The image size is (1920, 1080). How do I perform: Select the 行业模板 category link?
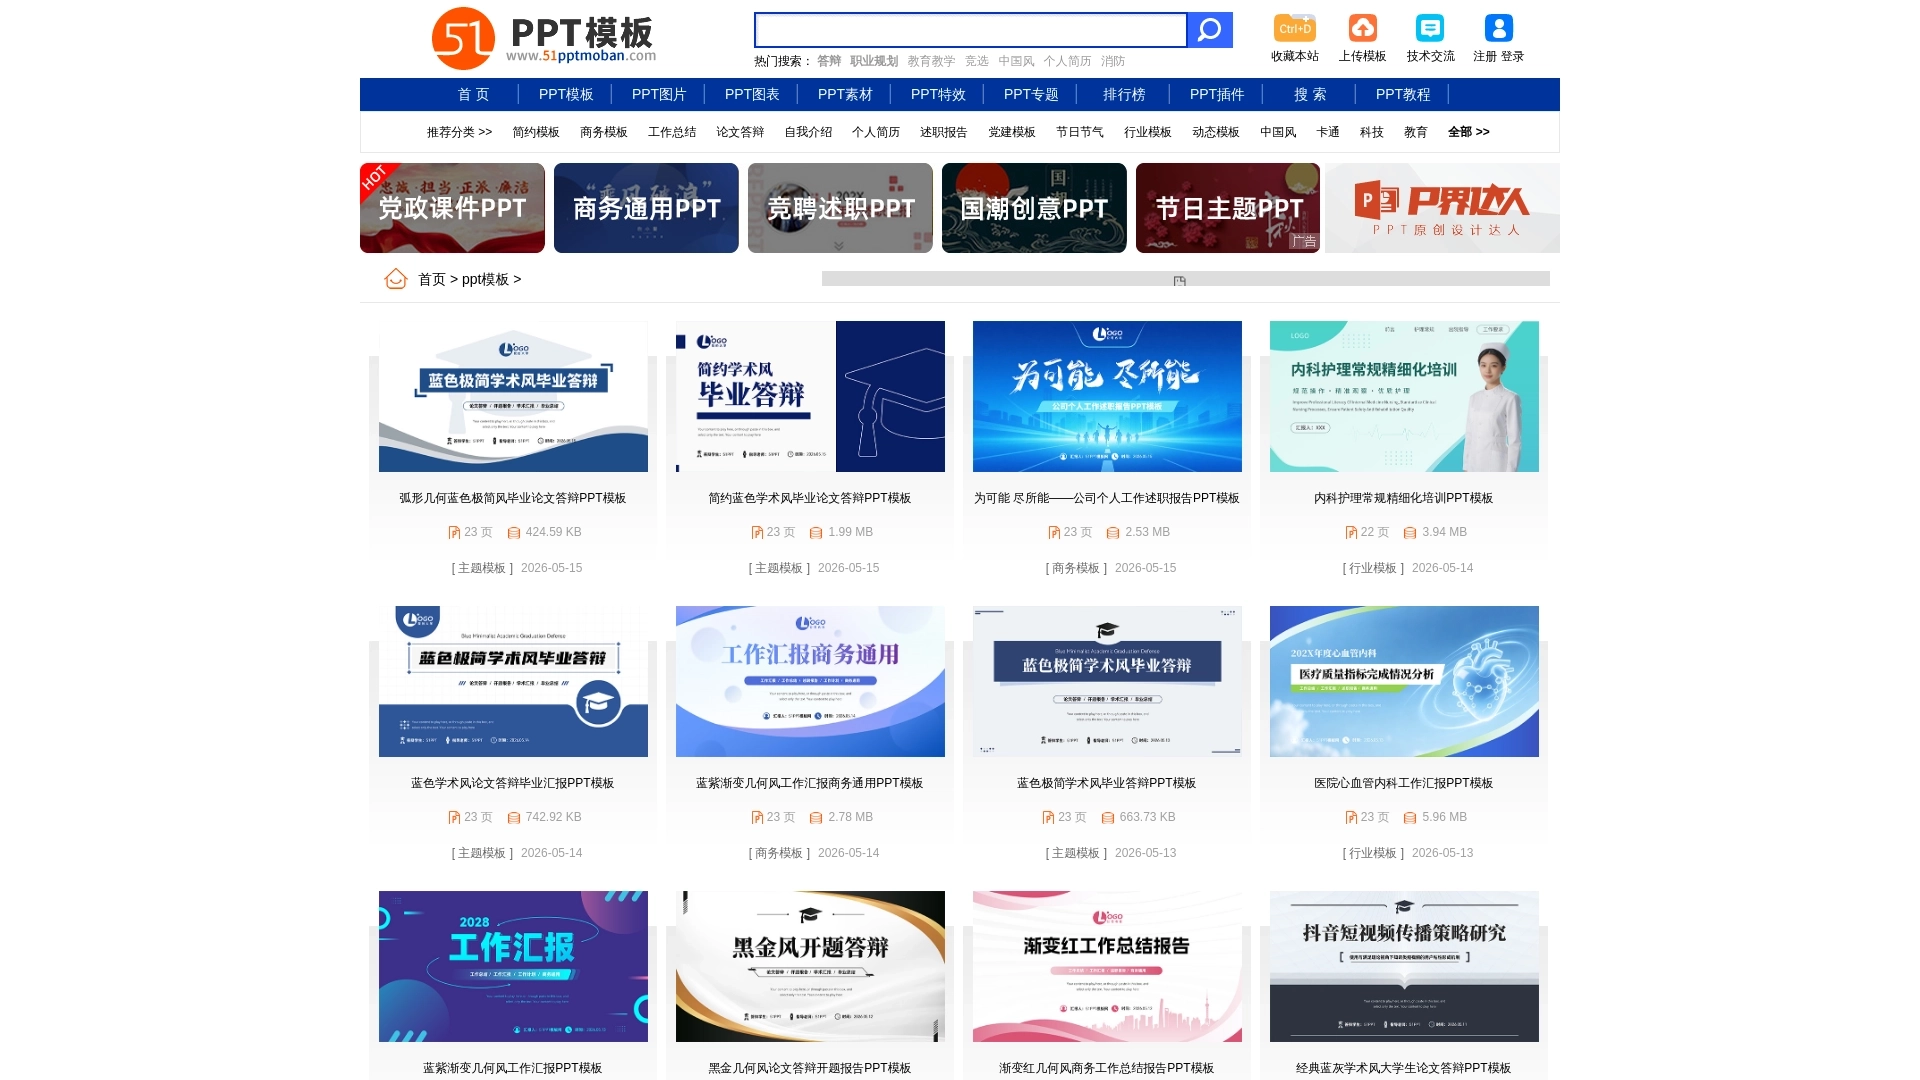click(x=1148, y=132)
